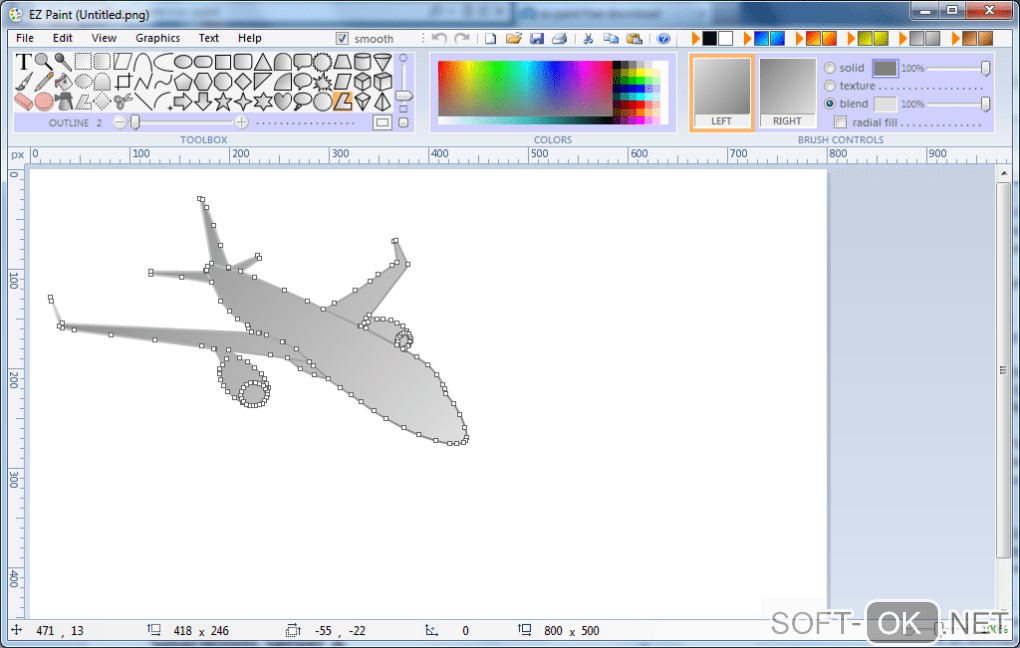Screen dimensions: 1020x648
Task: Print using the printer icon
Action: [559, 38]
